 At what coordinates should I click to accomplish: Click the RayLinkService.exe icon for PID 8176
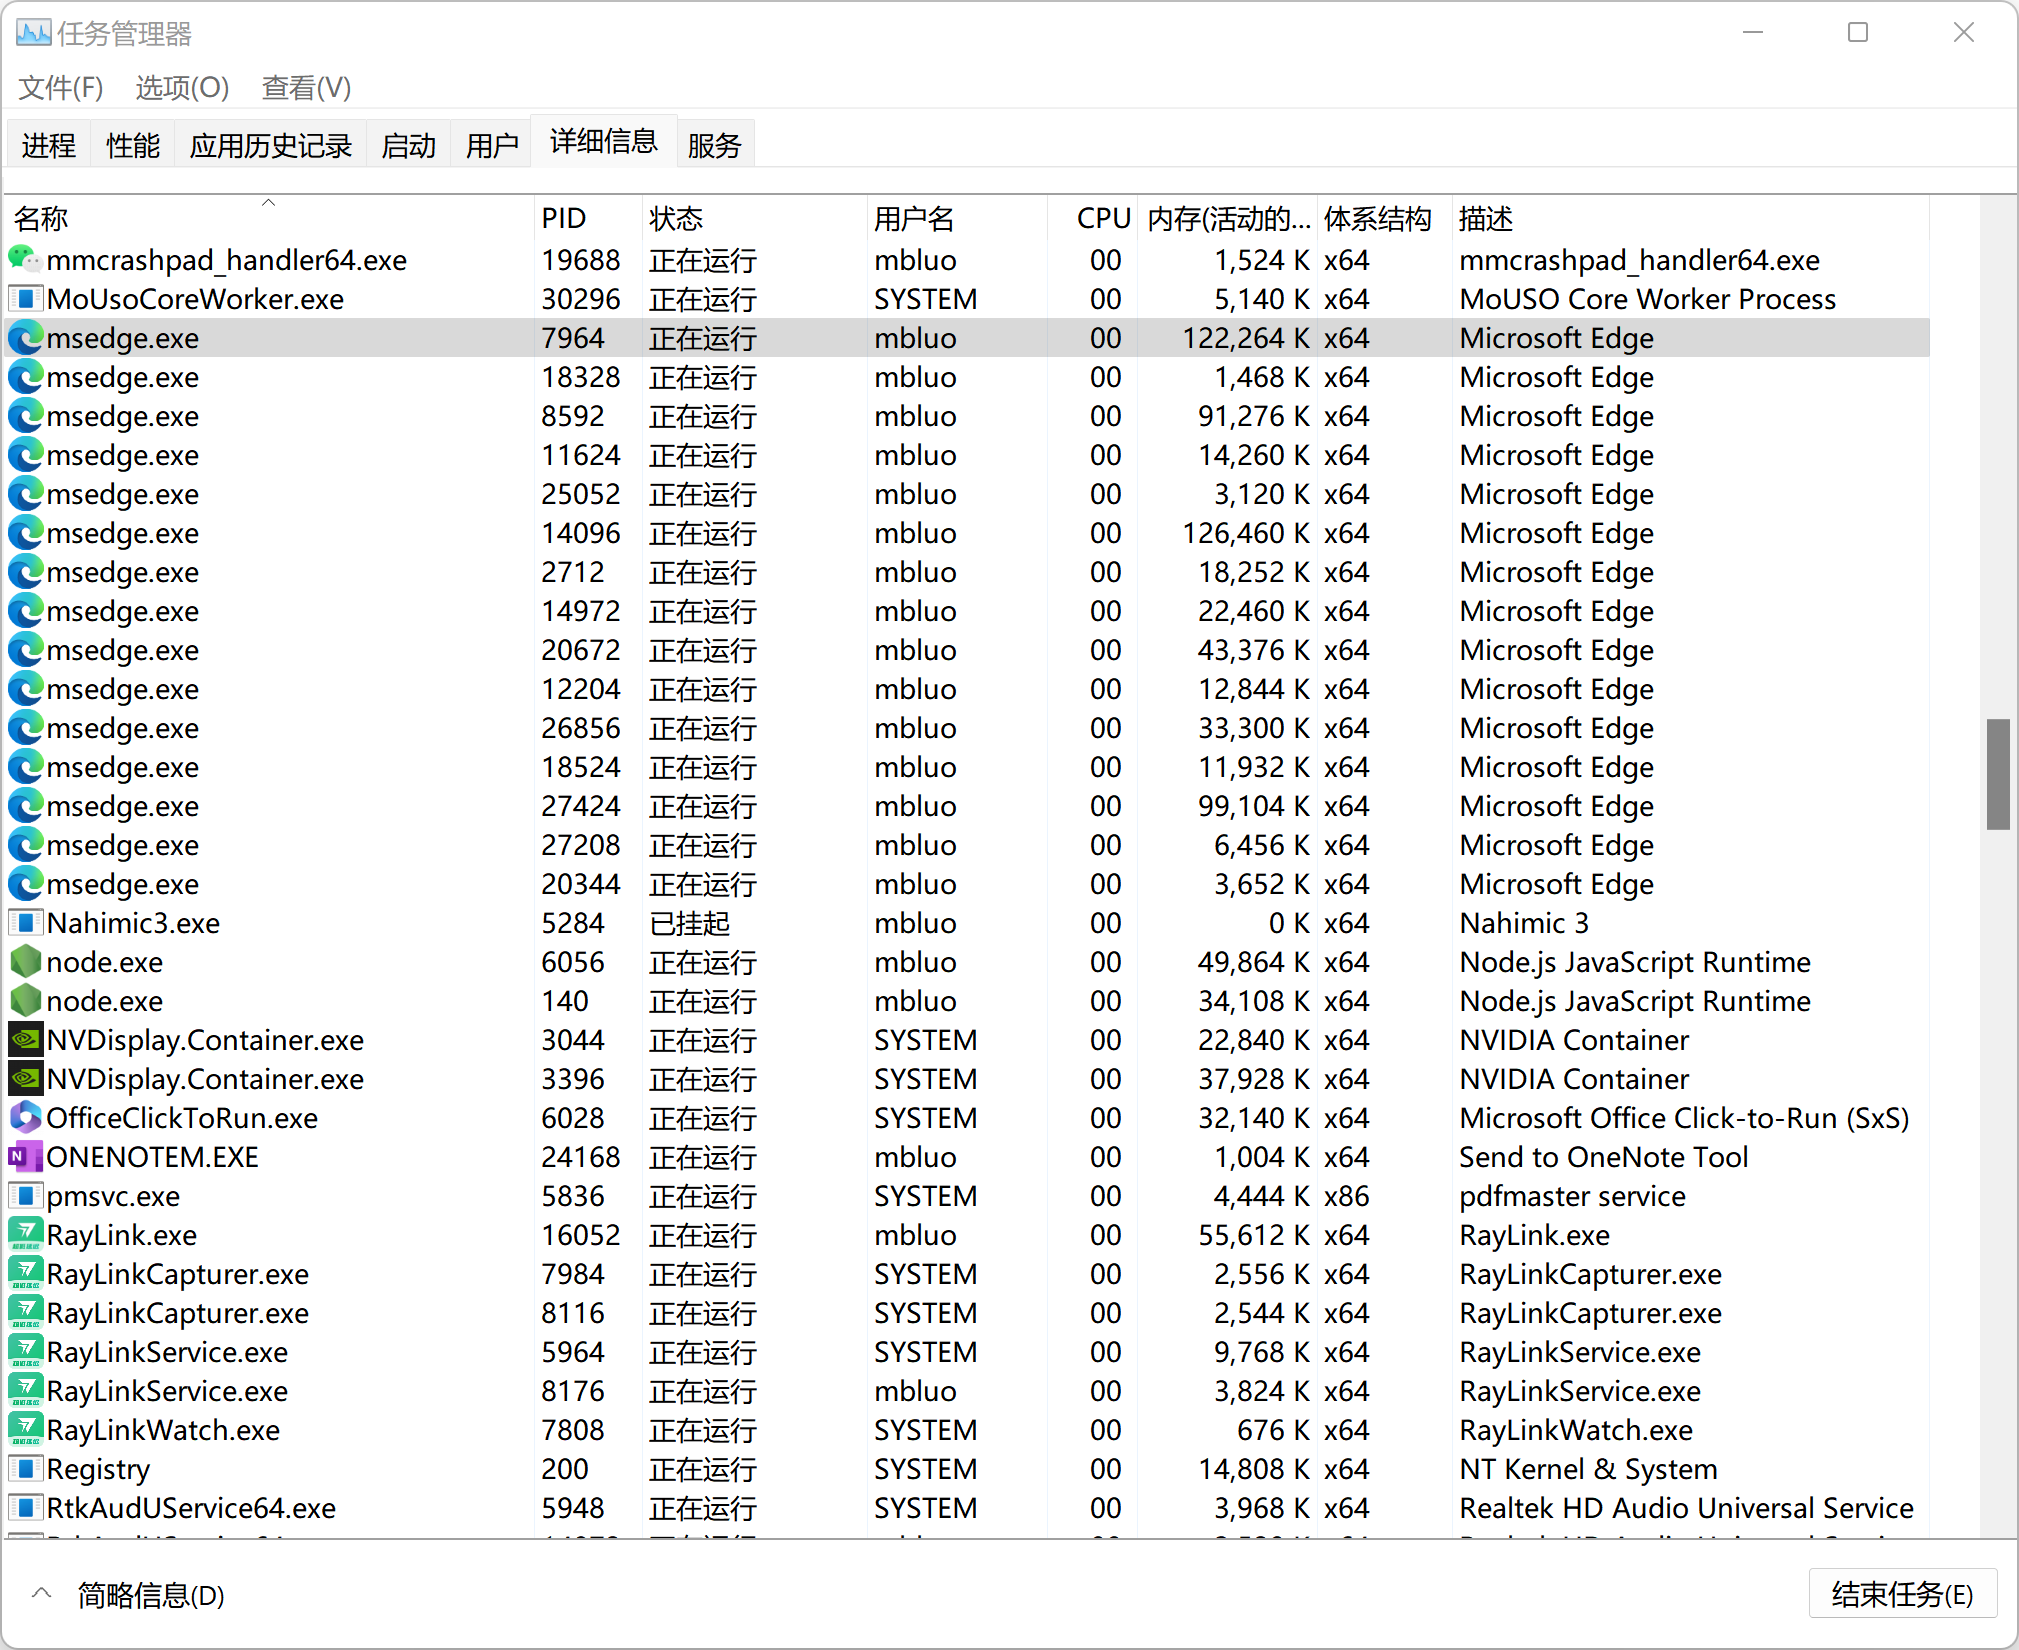(25, 1391)
